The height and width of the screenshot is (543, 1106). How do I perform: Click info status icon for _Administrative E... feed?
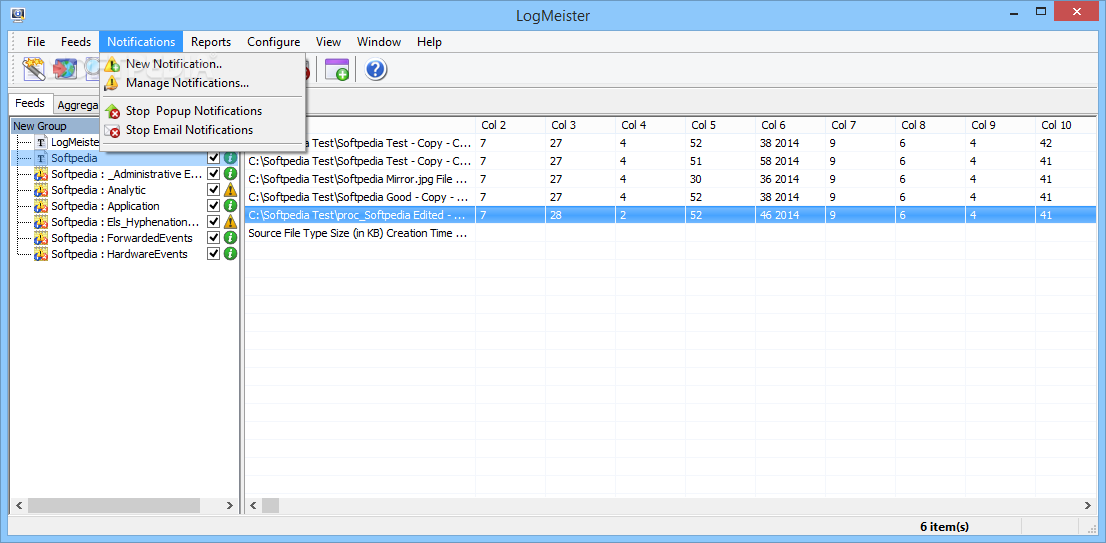230,173
